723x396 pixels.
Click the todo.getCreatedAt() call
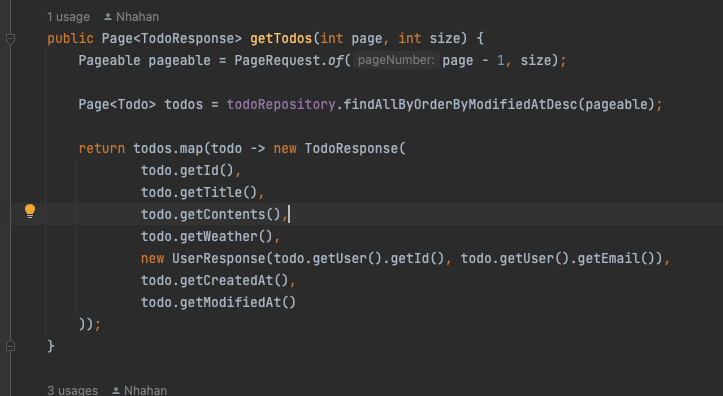(214, 280)
